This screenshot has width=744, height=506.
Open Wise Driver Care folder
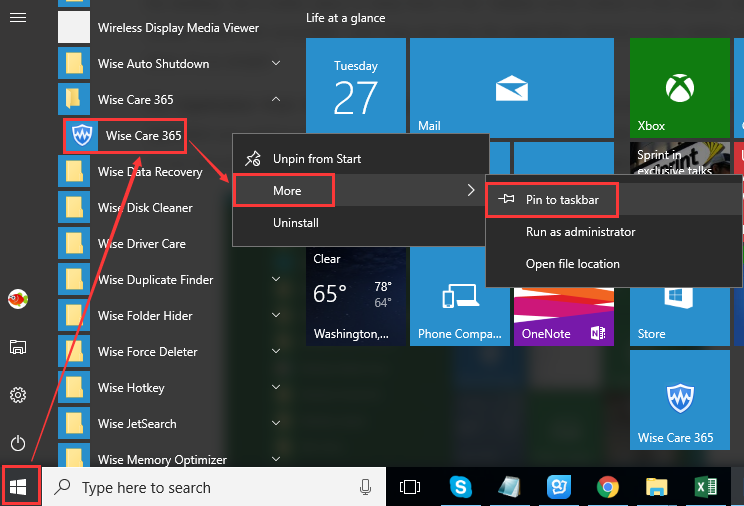click(171, 244)
